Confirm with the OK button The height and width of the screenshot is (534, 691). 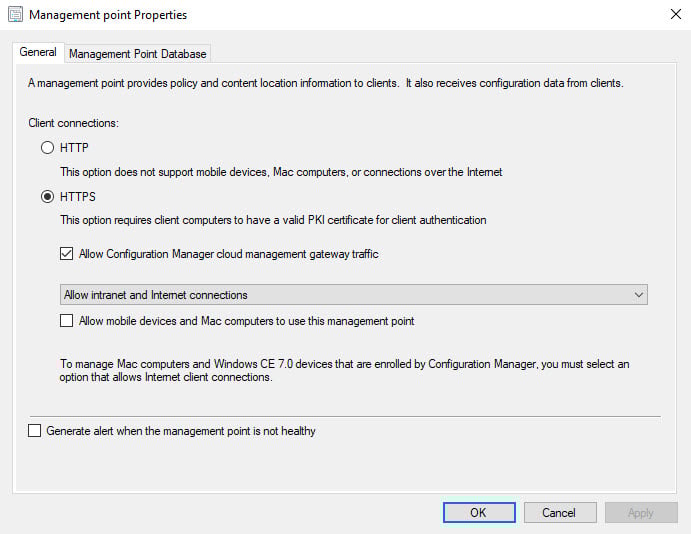click(x=479, y=513)
